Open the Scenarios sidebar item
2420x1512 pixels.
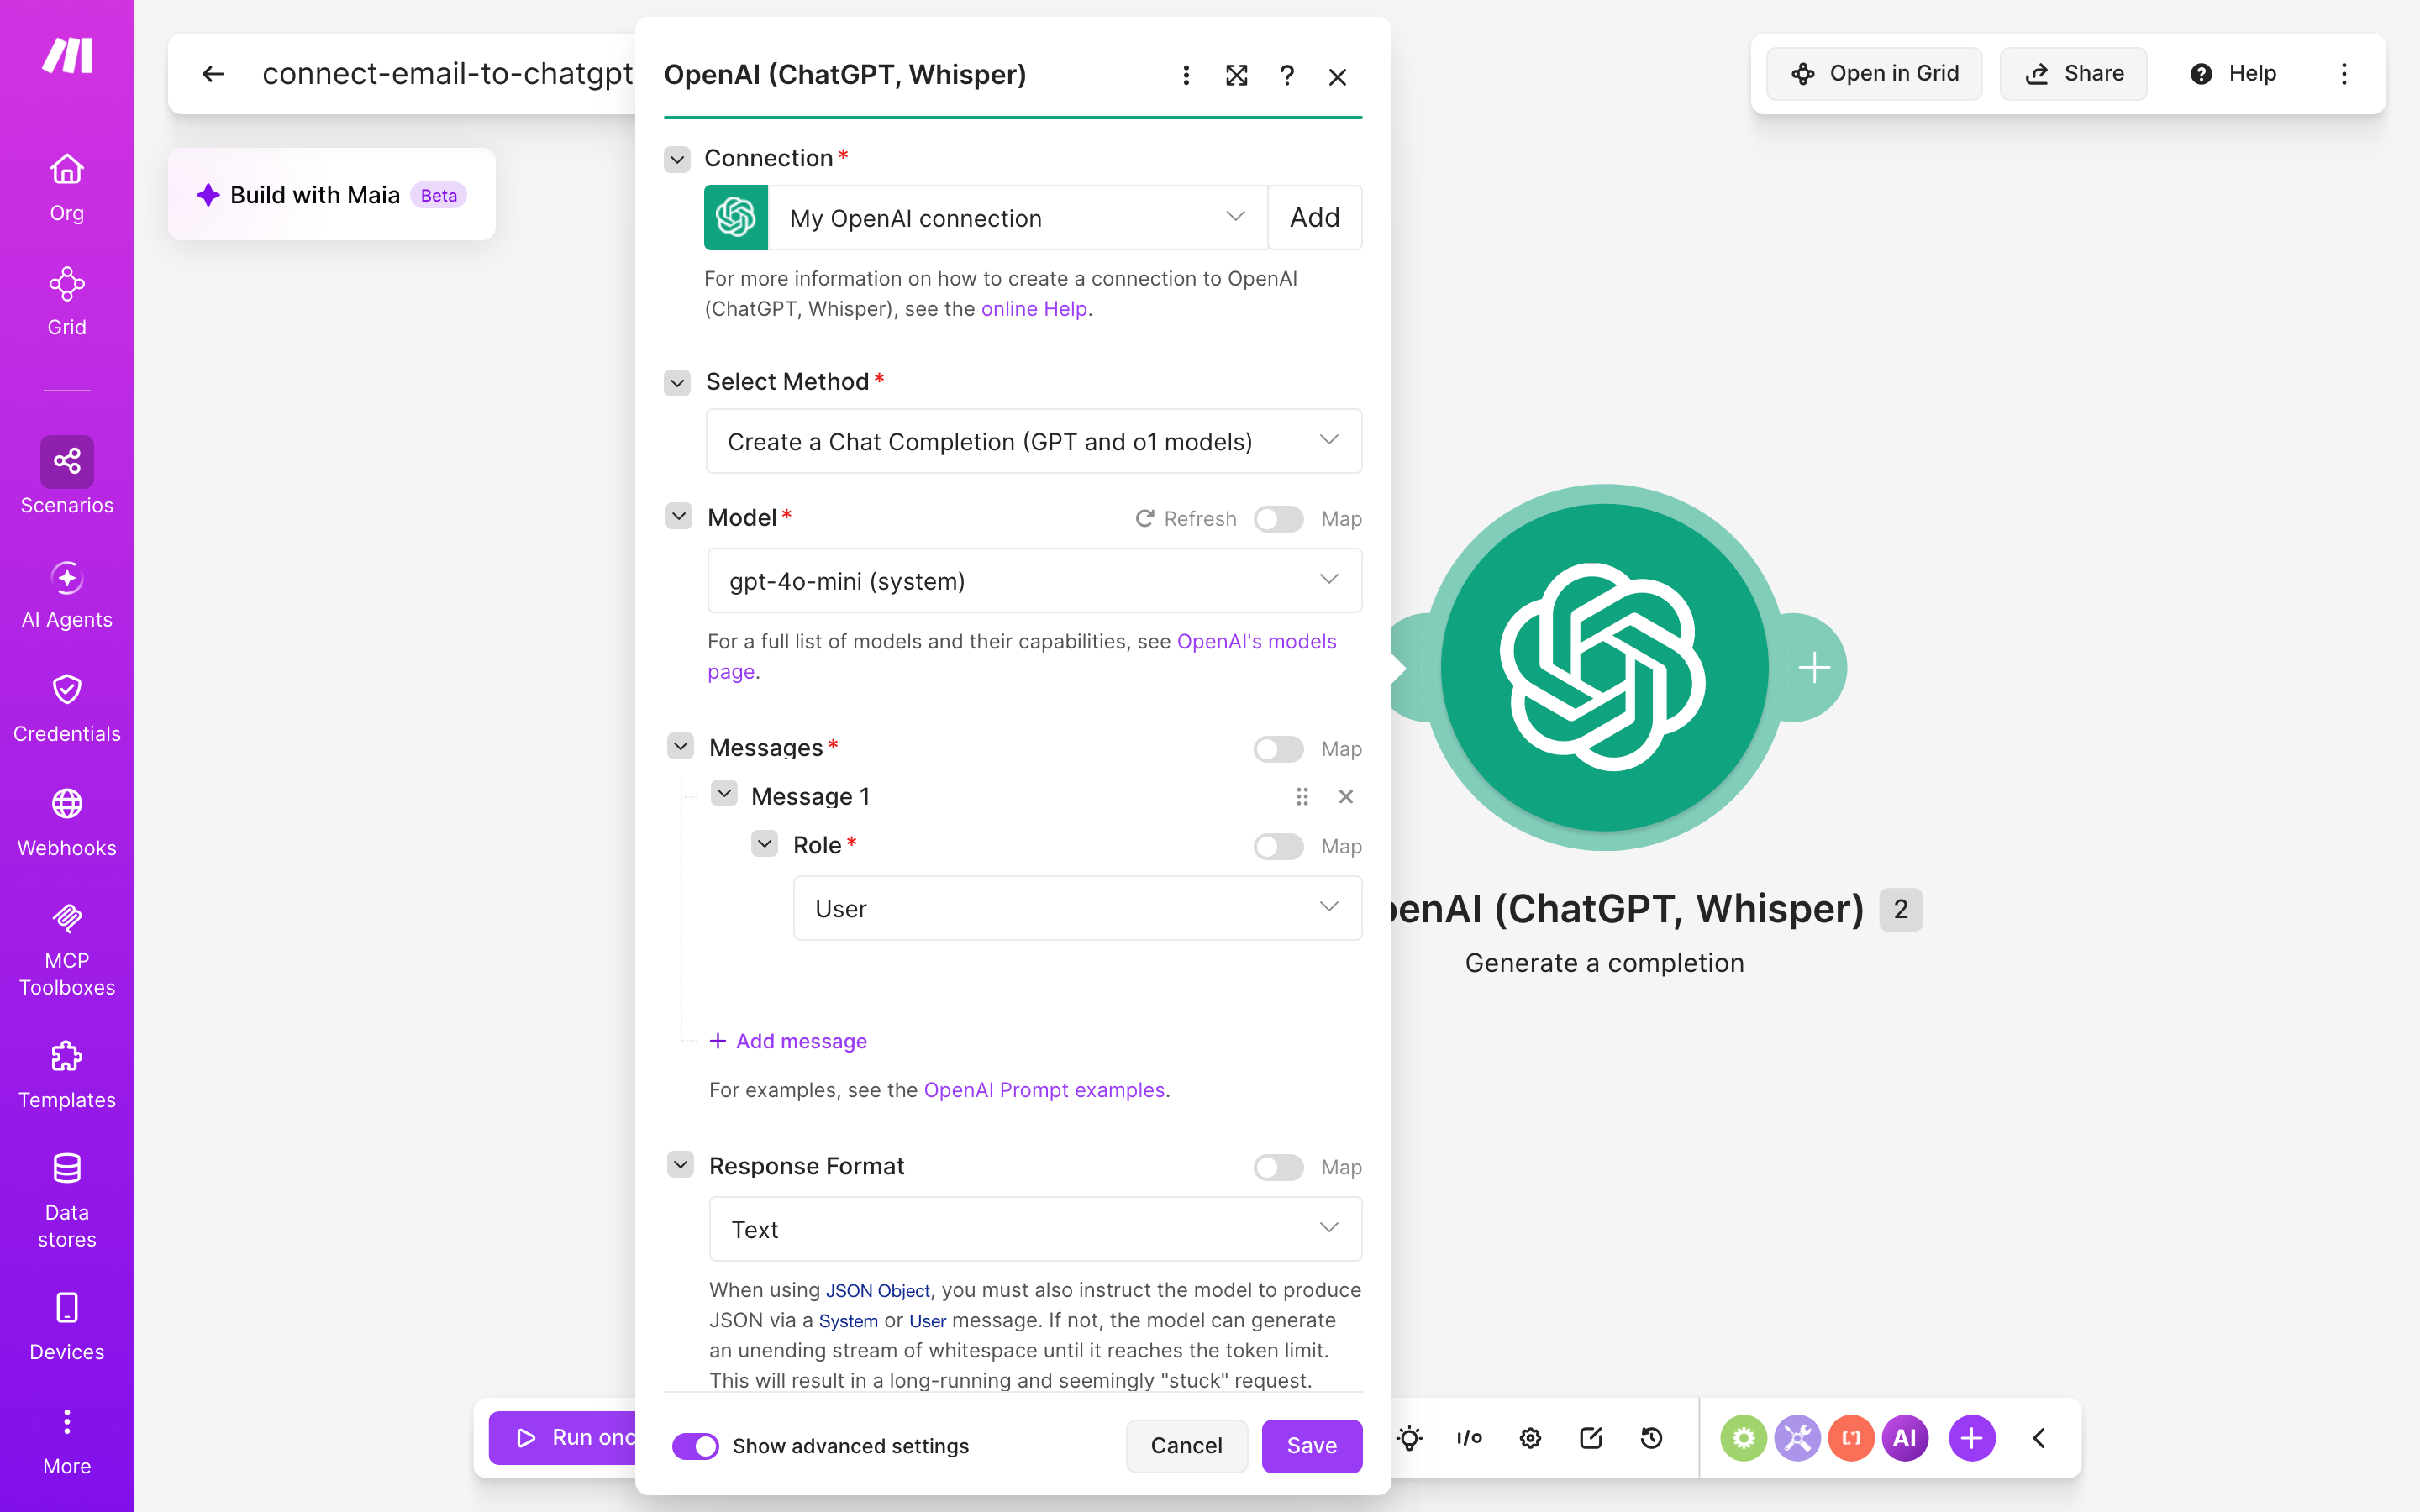pyautogui.click(x=67, y=476)
